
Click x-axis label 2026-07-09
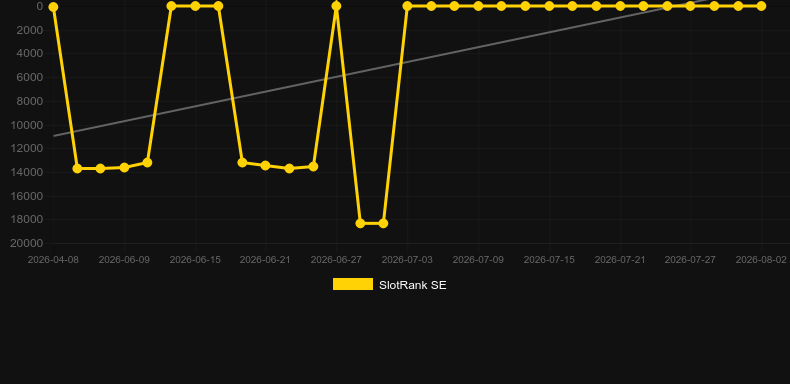pos(478,260)
